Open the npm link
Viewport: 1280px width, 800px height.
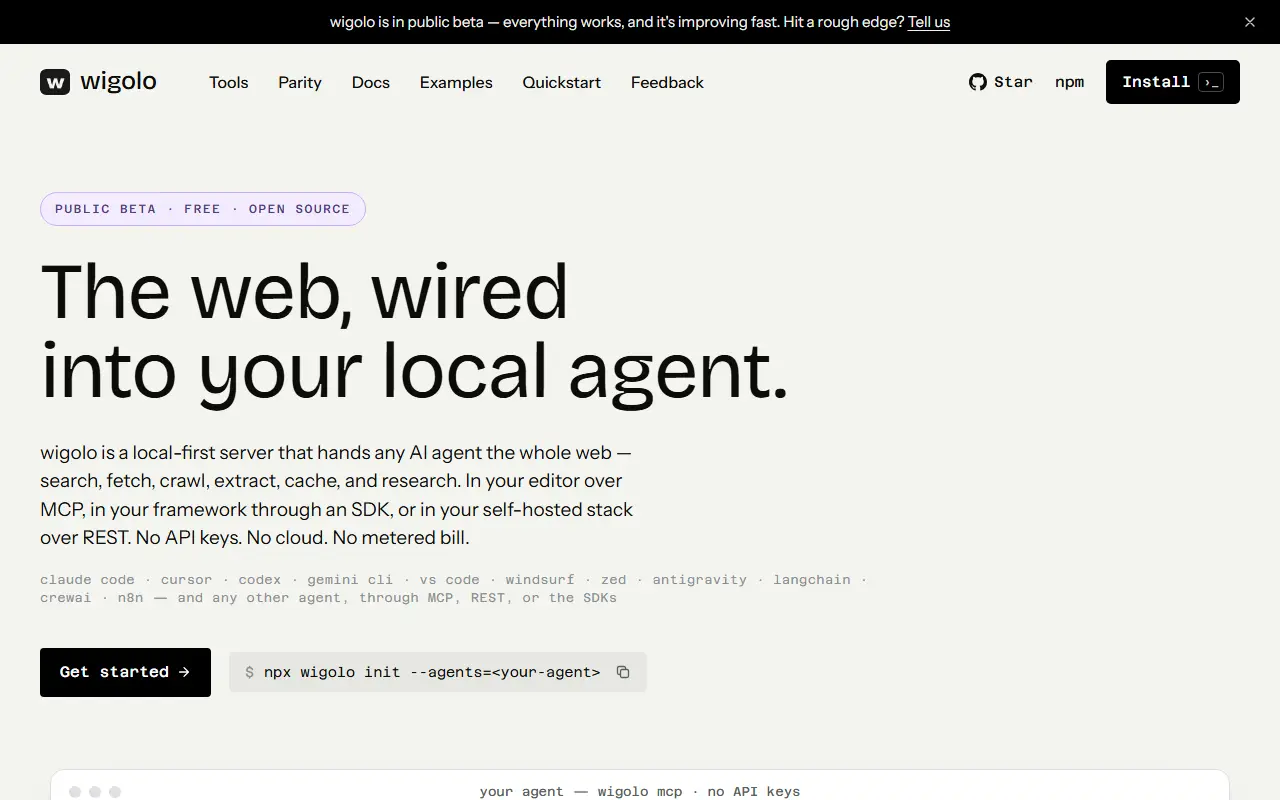pyautogui.click(x=1069, y=82)
